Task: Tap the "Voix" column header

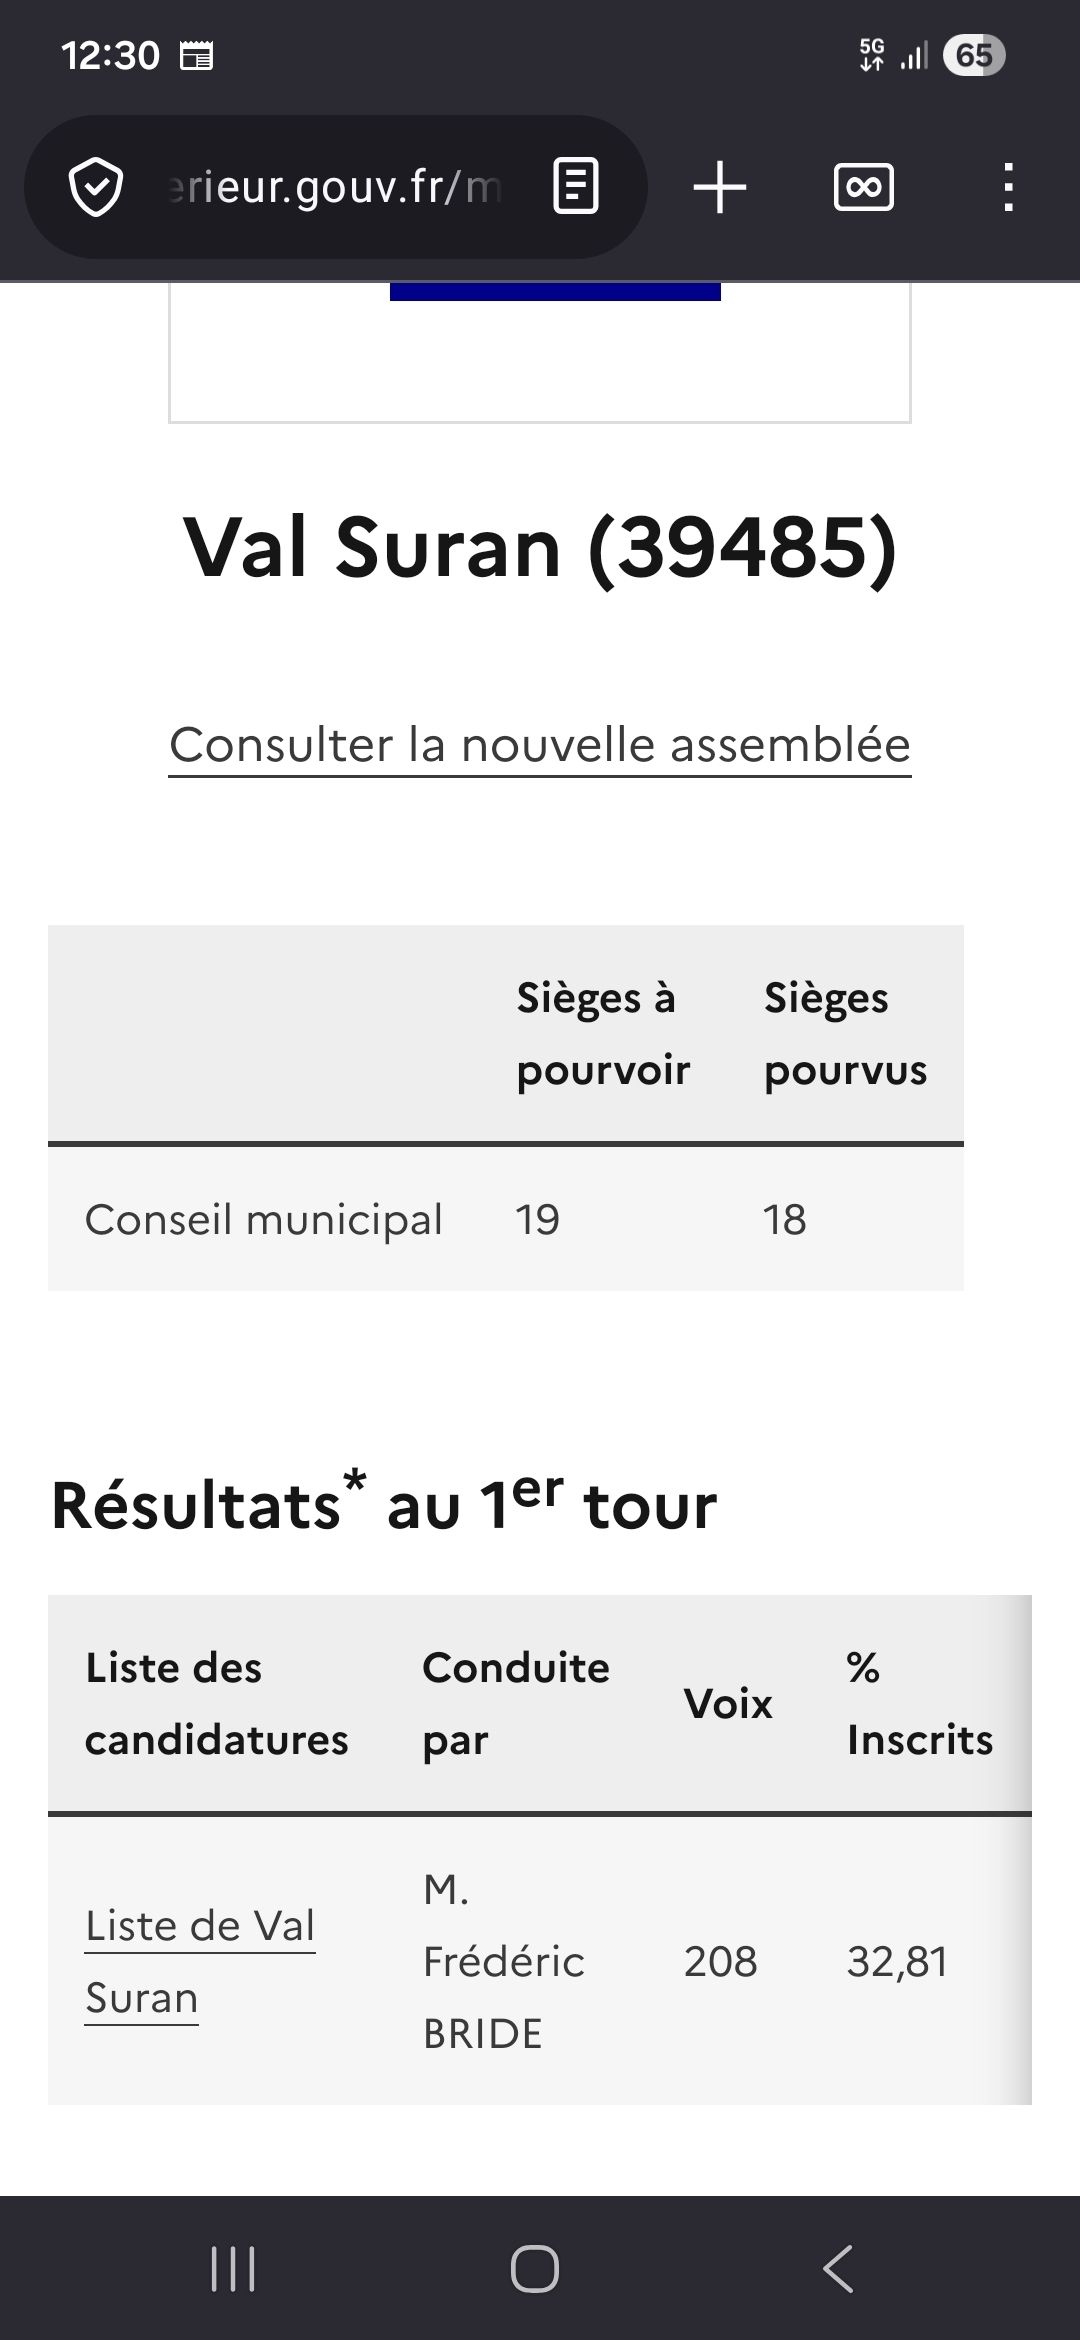Action: pos(728,1703)
